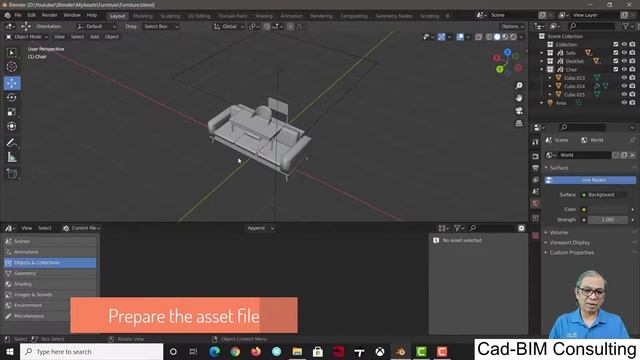640x360 pixels.
Task: Click the blue Z axis on navigation gizmo
Action: [x=507, y=52]
